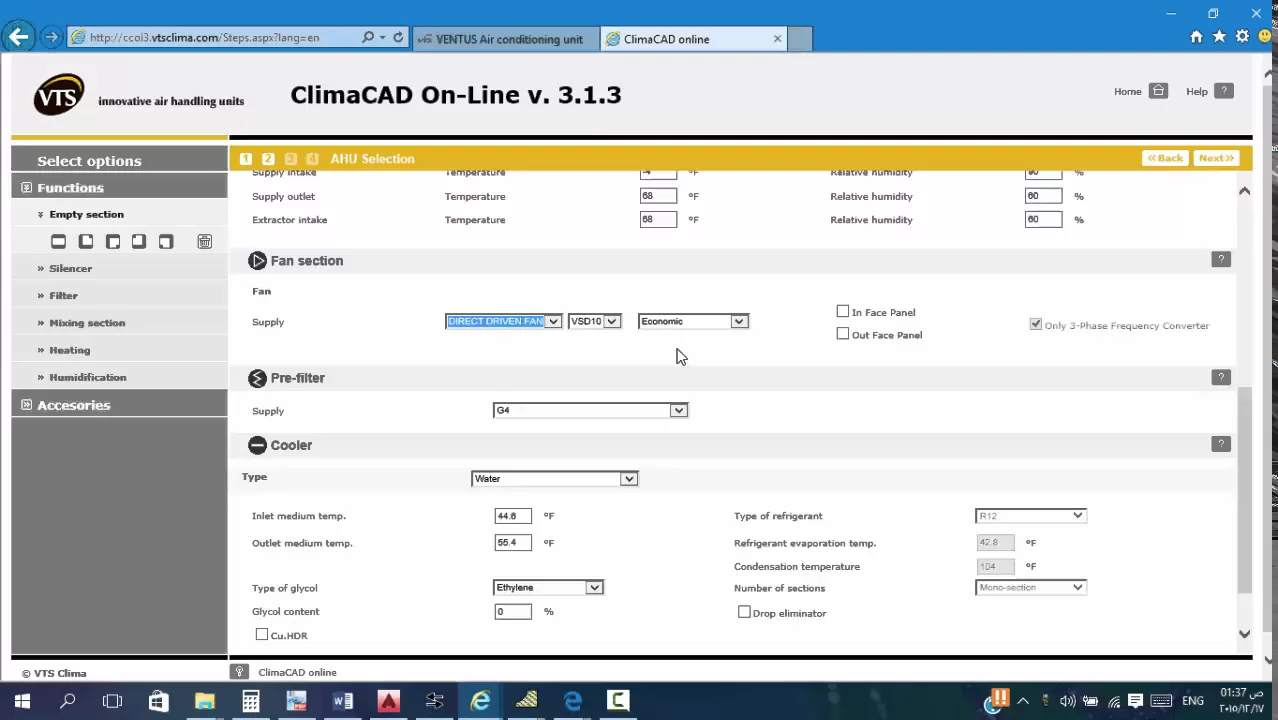Click the trash delete icon in sidebar

204,241
